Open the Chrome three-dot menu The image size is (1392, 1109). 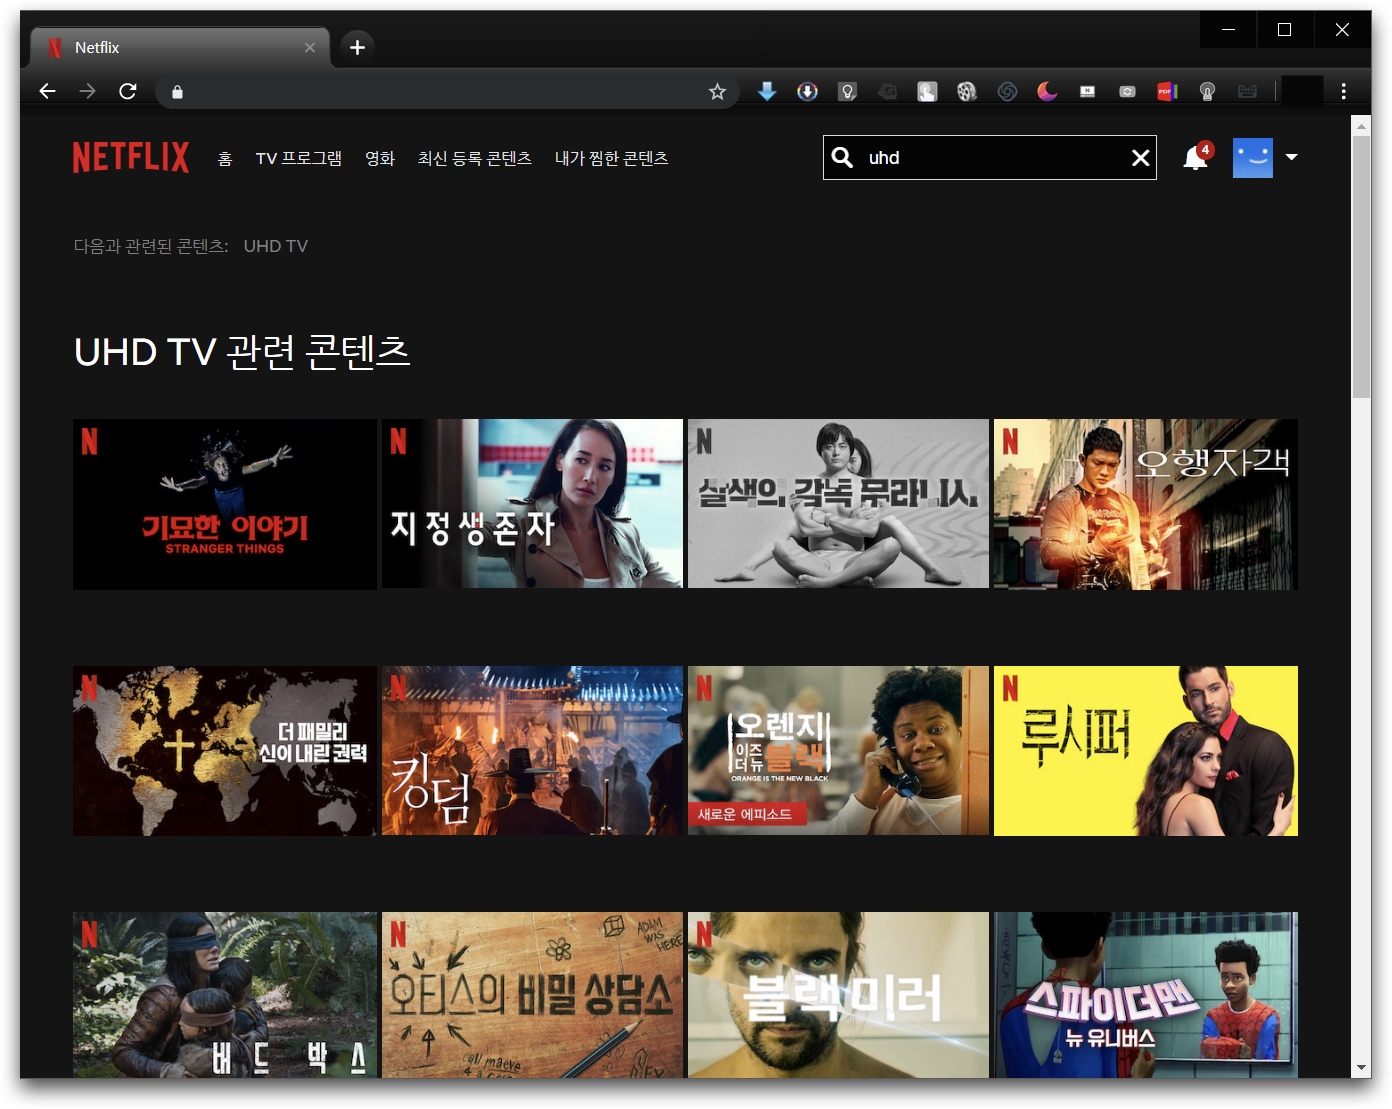click(1343, 92)
